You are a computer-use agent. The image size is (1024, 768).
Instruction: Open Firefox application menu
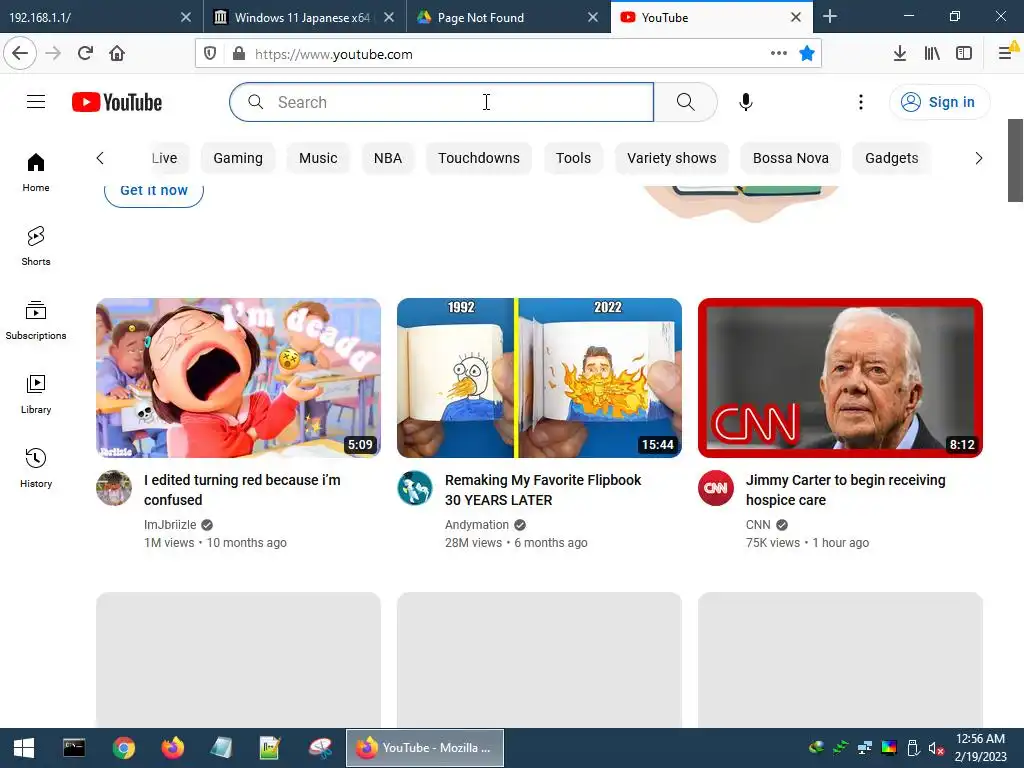tap(1006, 52)
